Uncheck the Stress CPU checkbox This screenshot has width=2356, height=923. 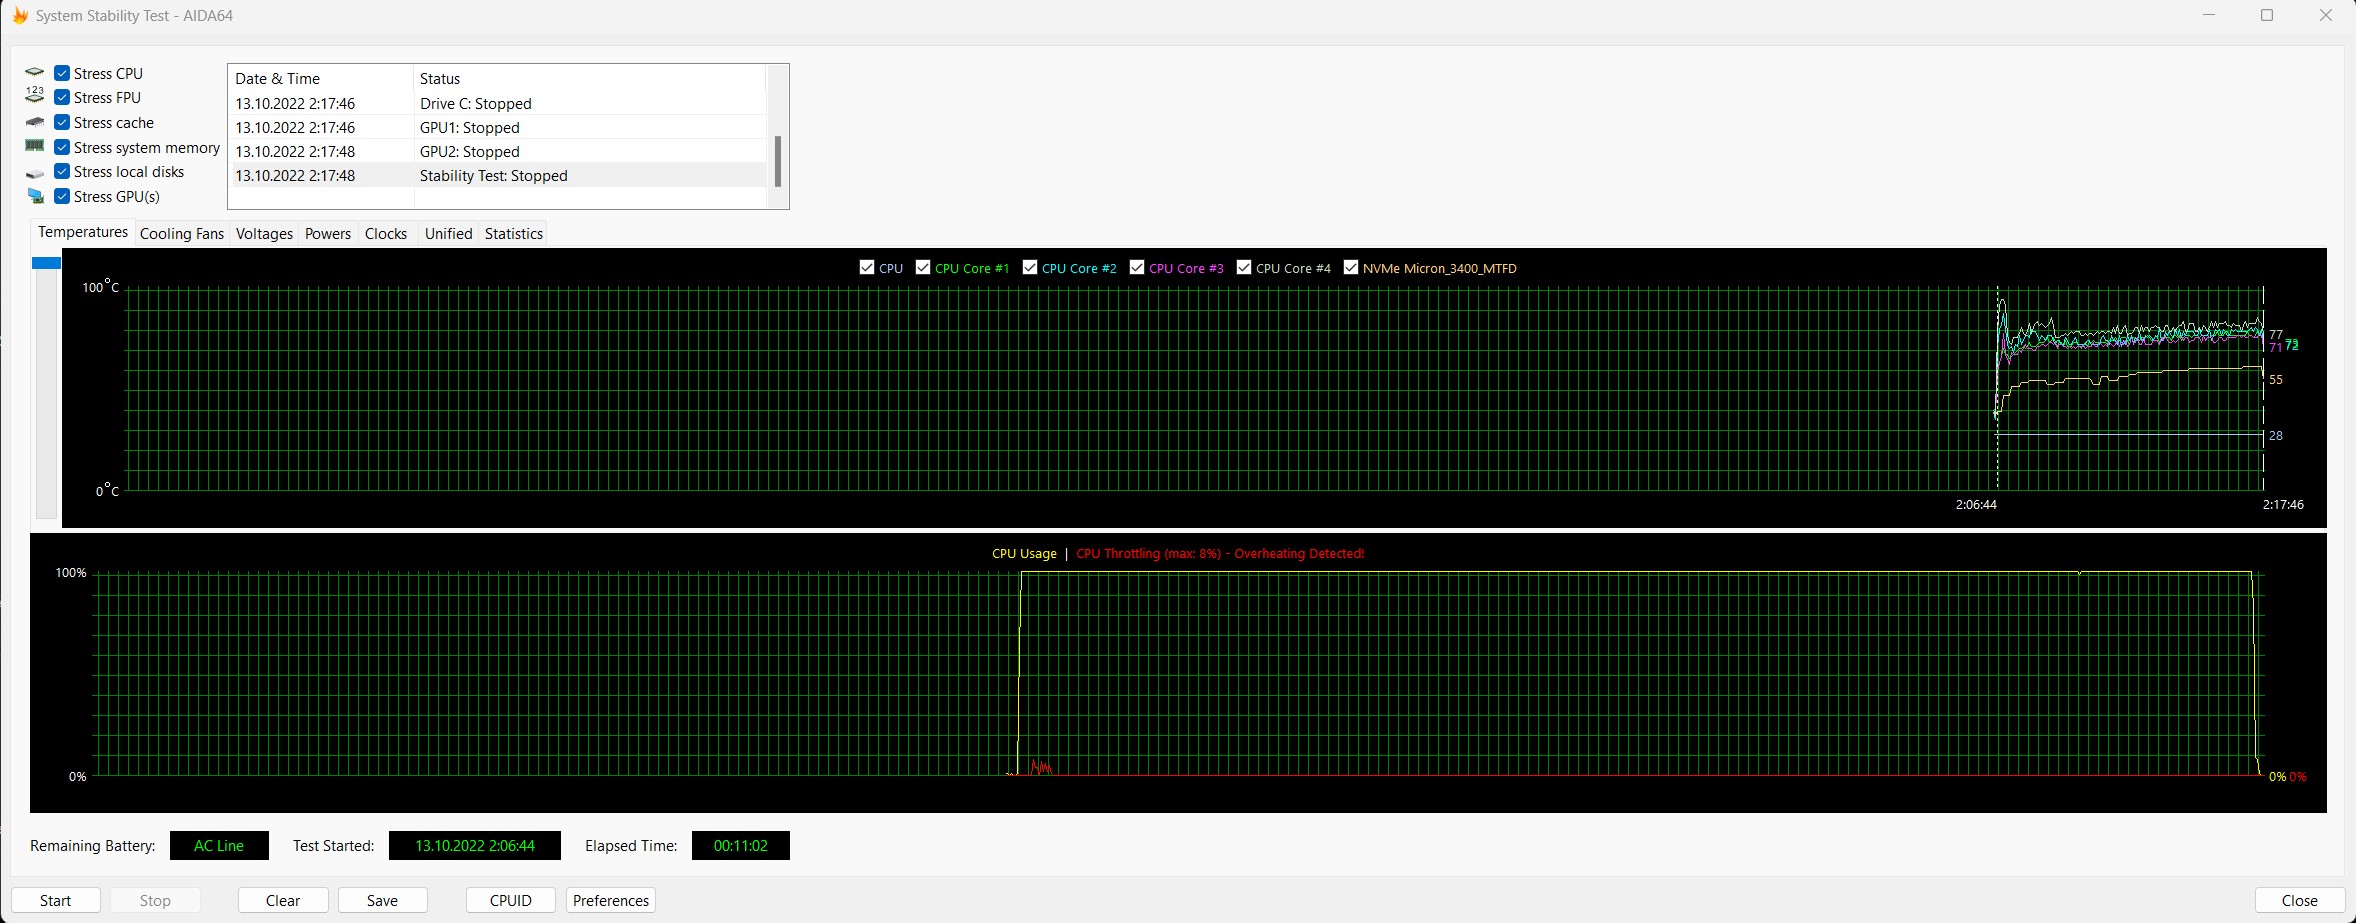62,73
